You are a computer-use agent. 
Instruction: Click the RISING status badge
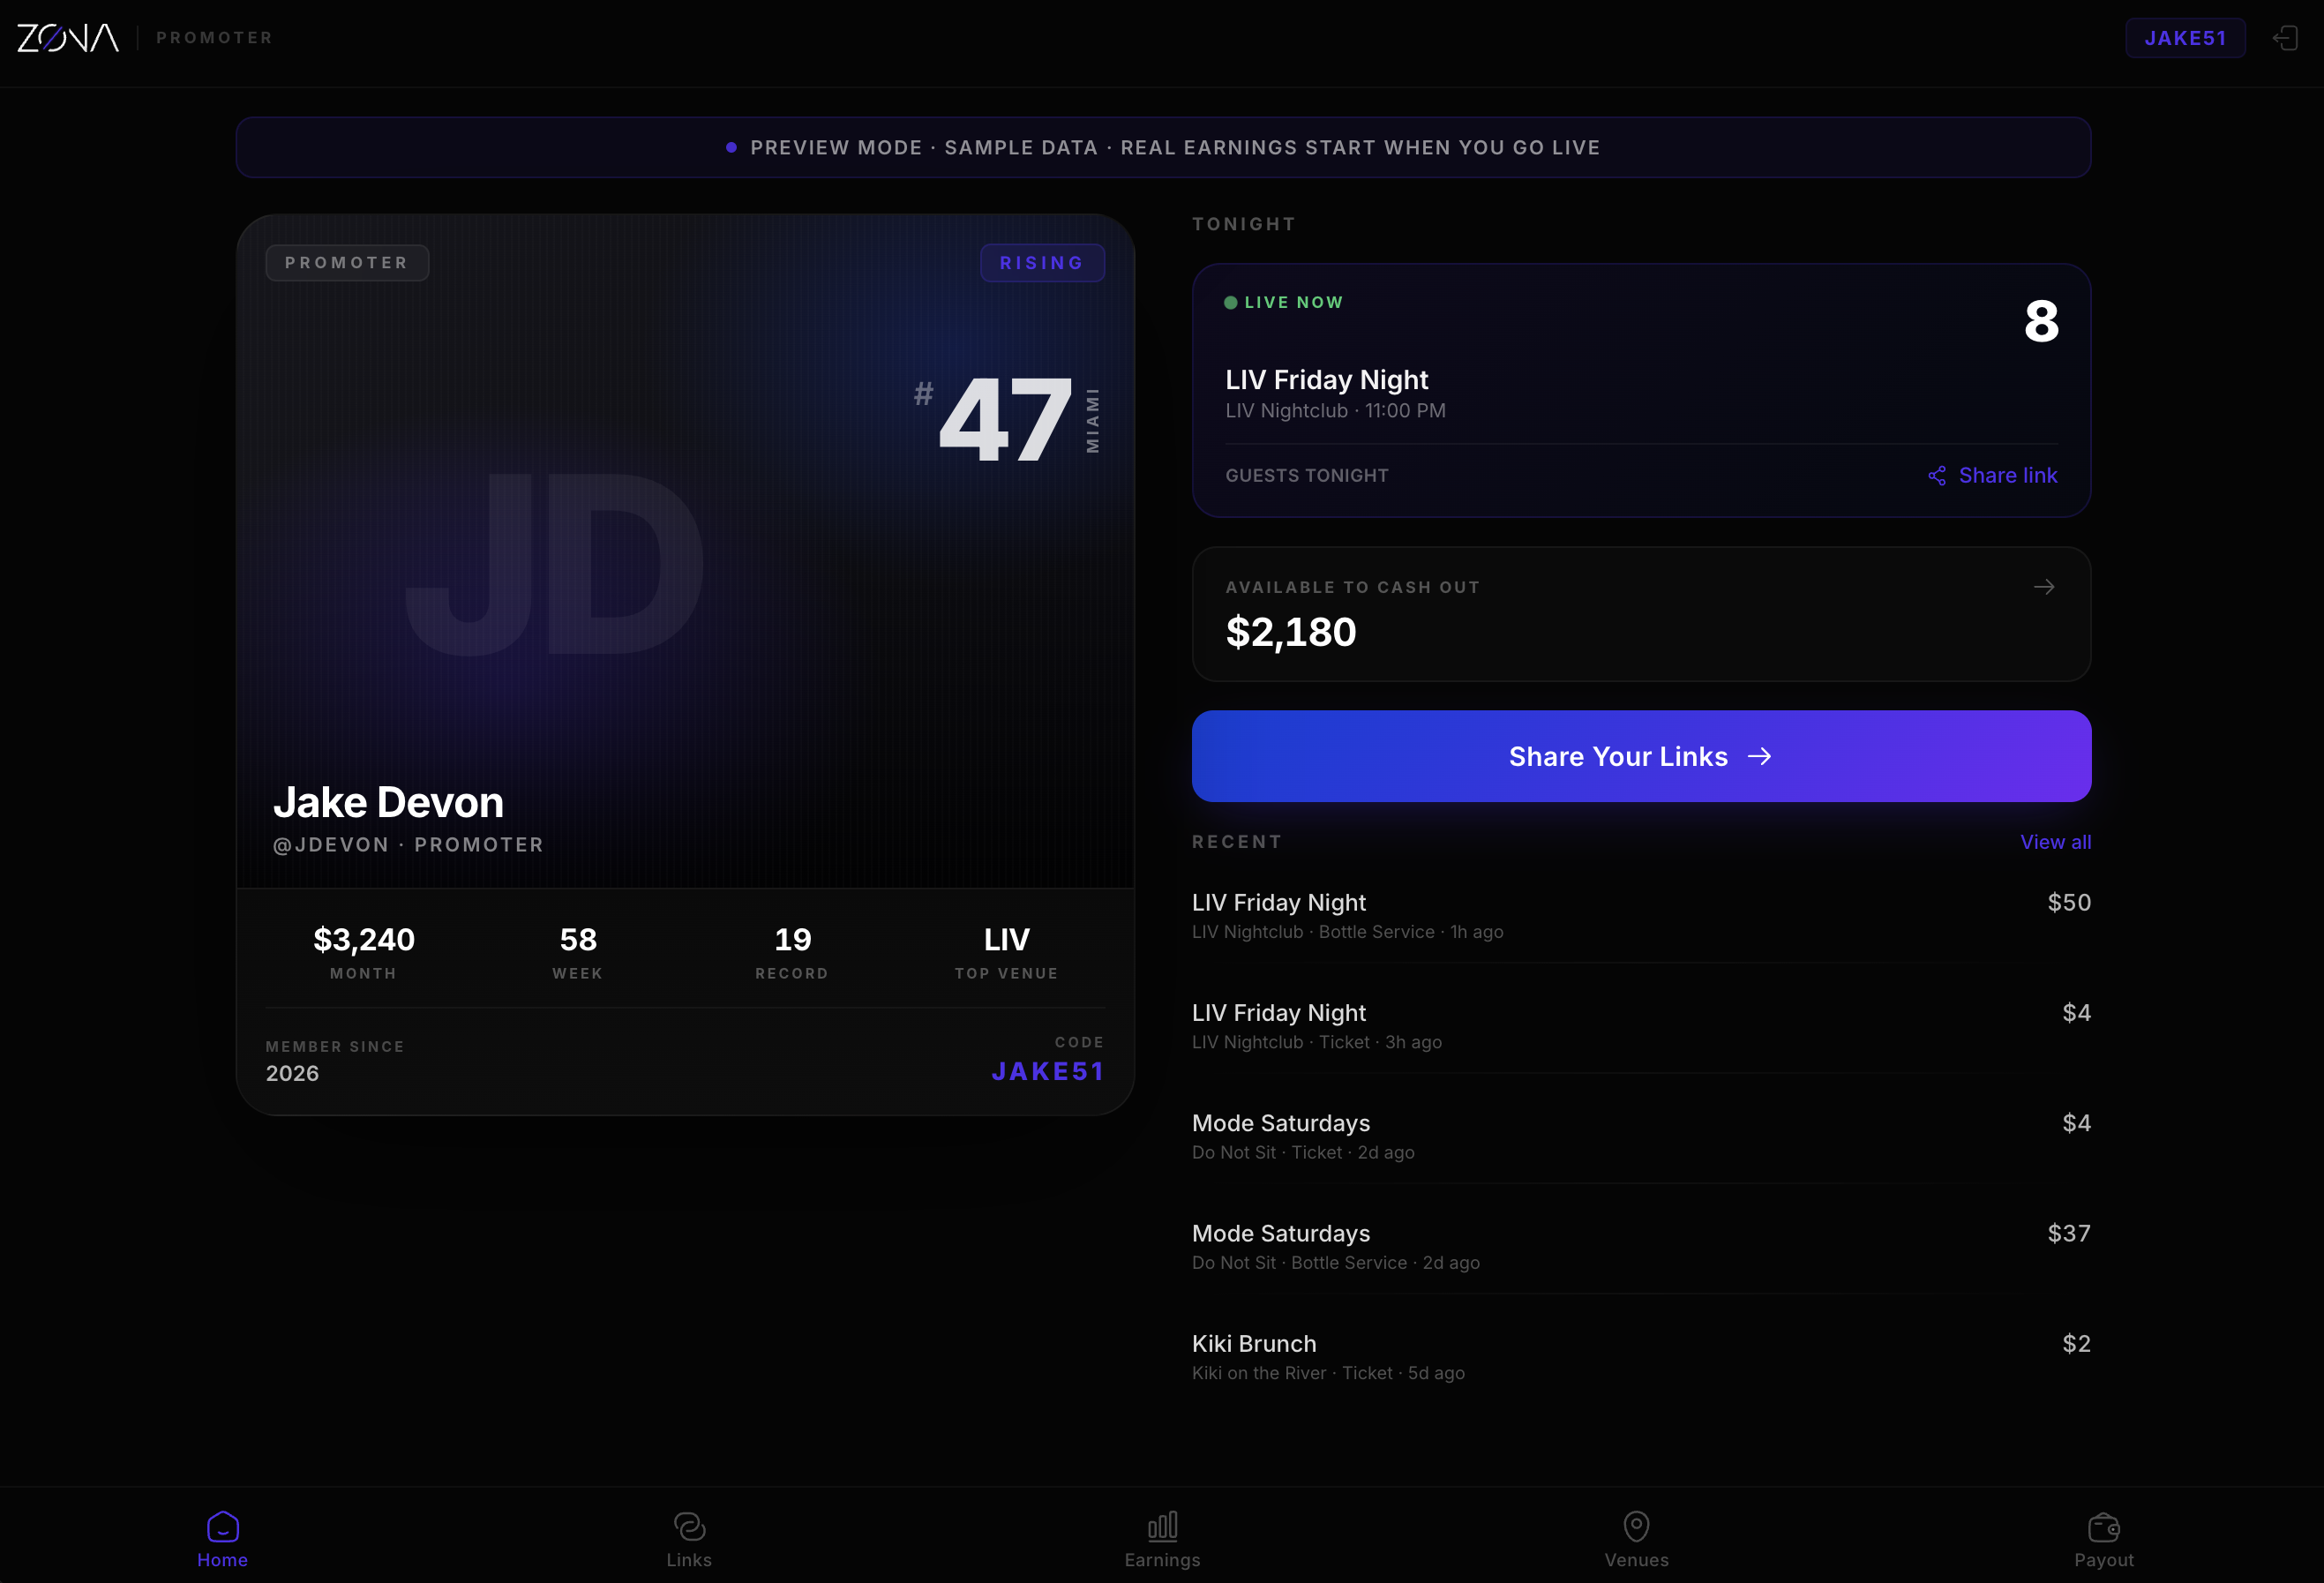(1041, 263)
